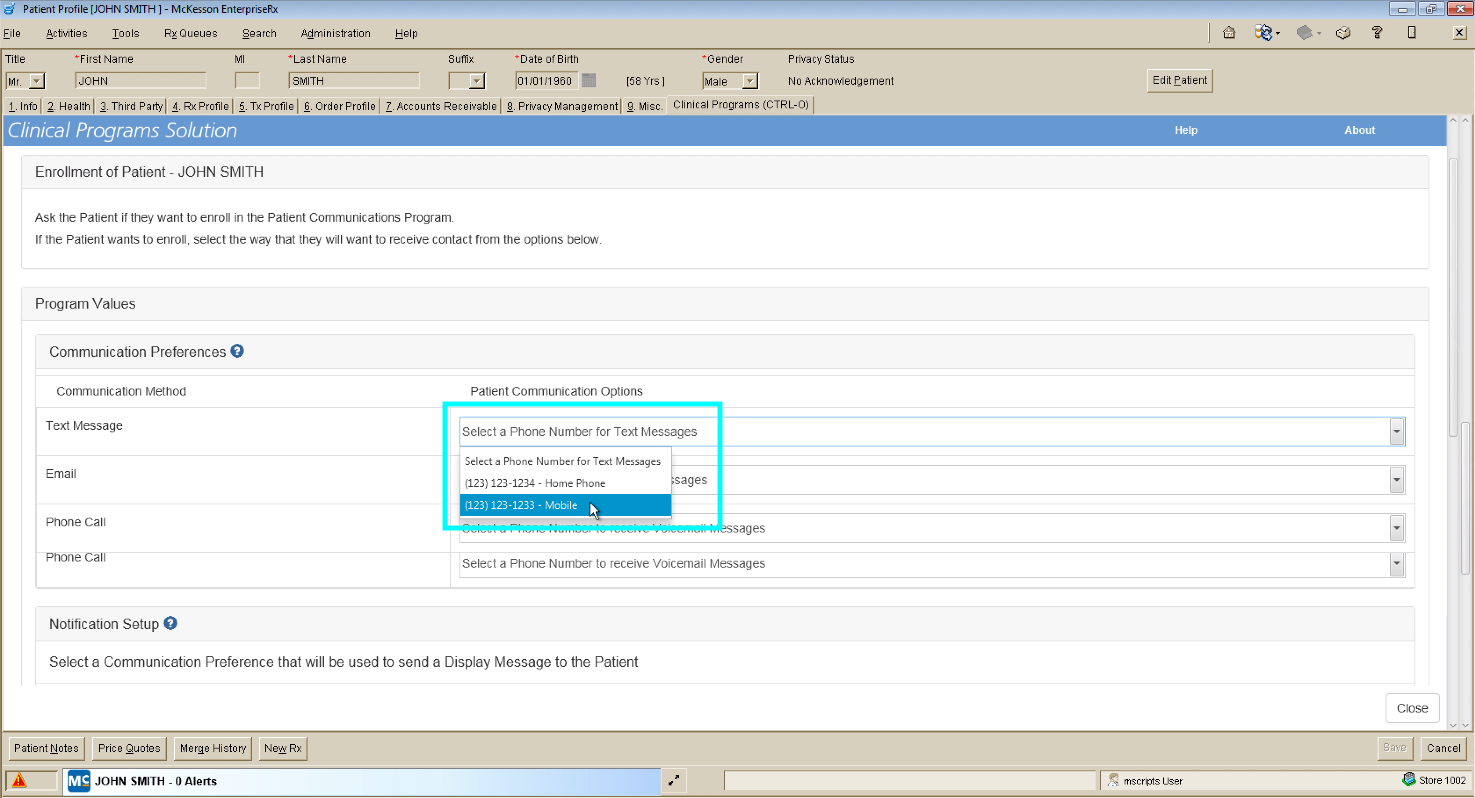The width and height of the screenshot is (1475, 798).
Task: Open the arrow next to the prescription refresh icon
Action: (1278, 34)
